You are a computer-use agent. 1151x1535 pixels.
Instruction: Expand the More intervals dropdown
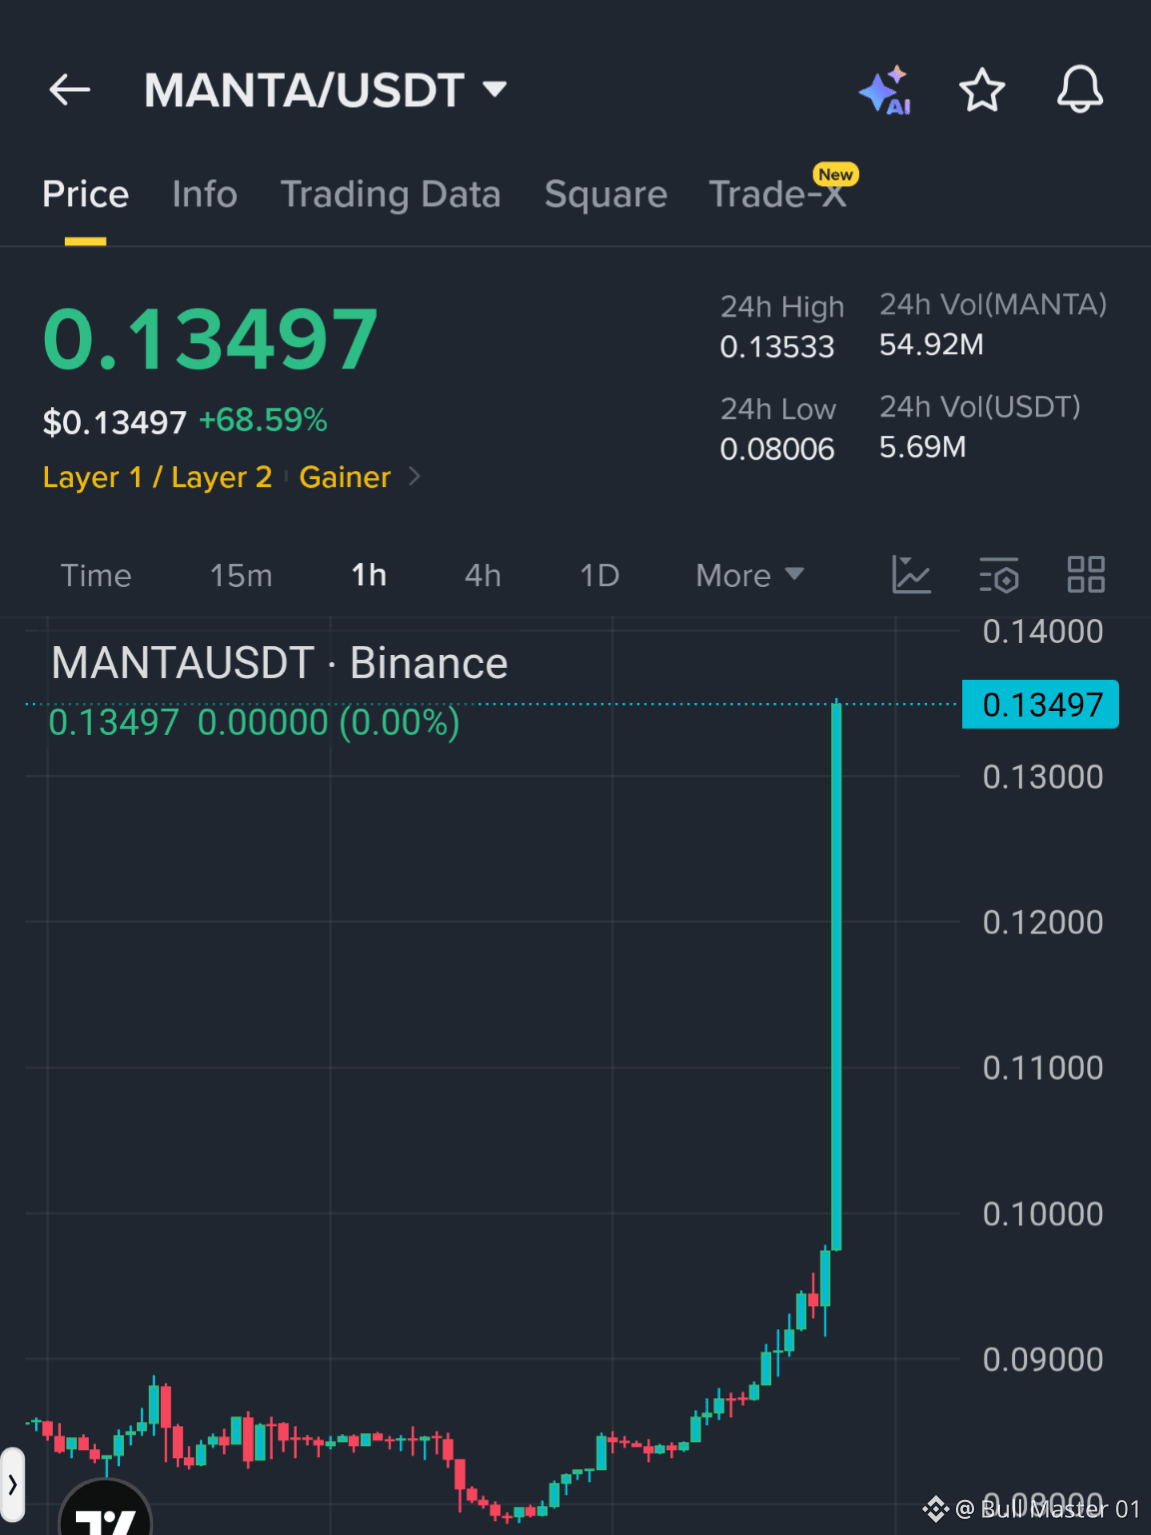click(750, 575)
